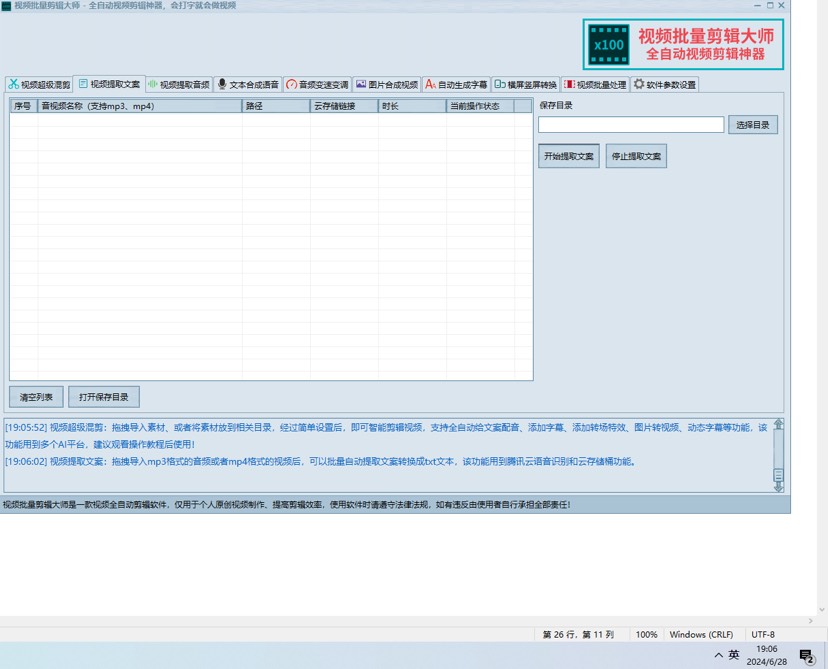Click the letter A icon for 自动生成字幕
Image resolution: width=828 pixels, height=669 pixels.
430,85
